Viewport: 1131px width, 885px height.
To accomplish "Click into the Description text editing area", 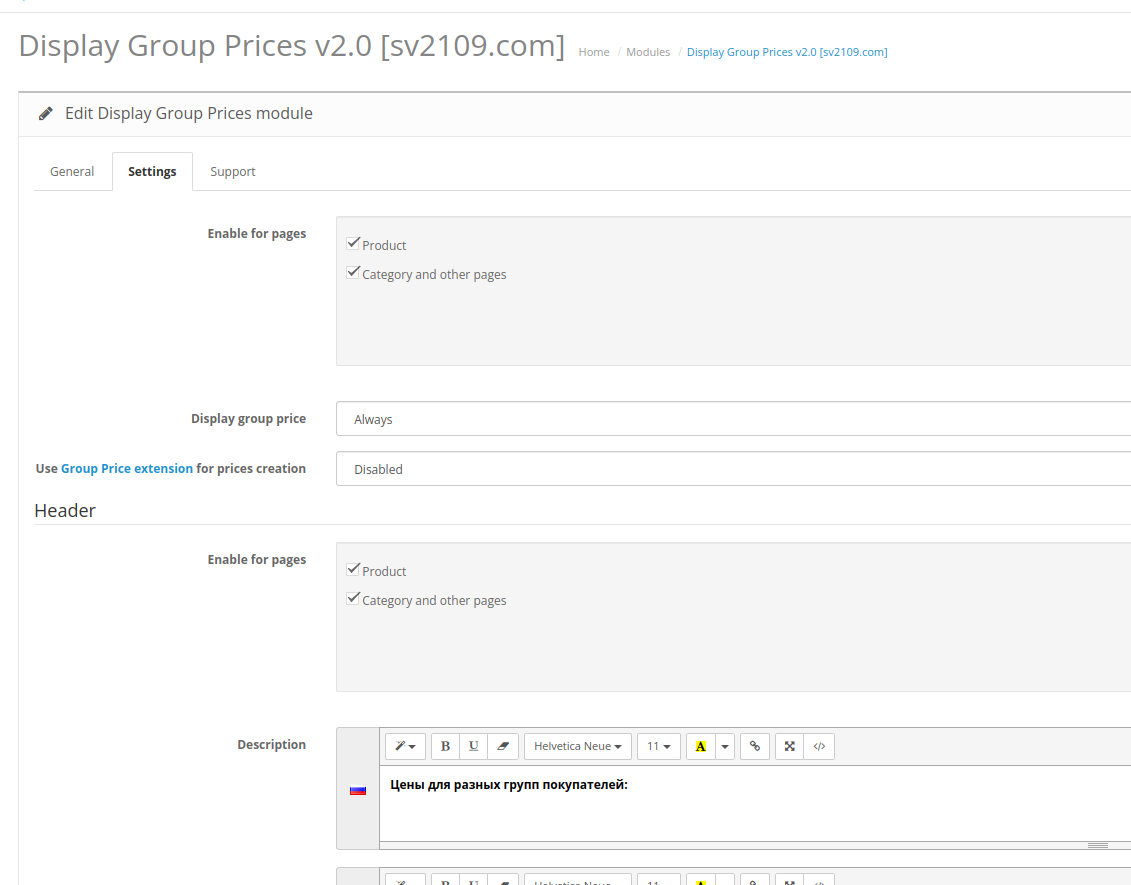I will pos(755,803).
